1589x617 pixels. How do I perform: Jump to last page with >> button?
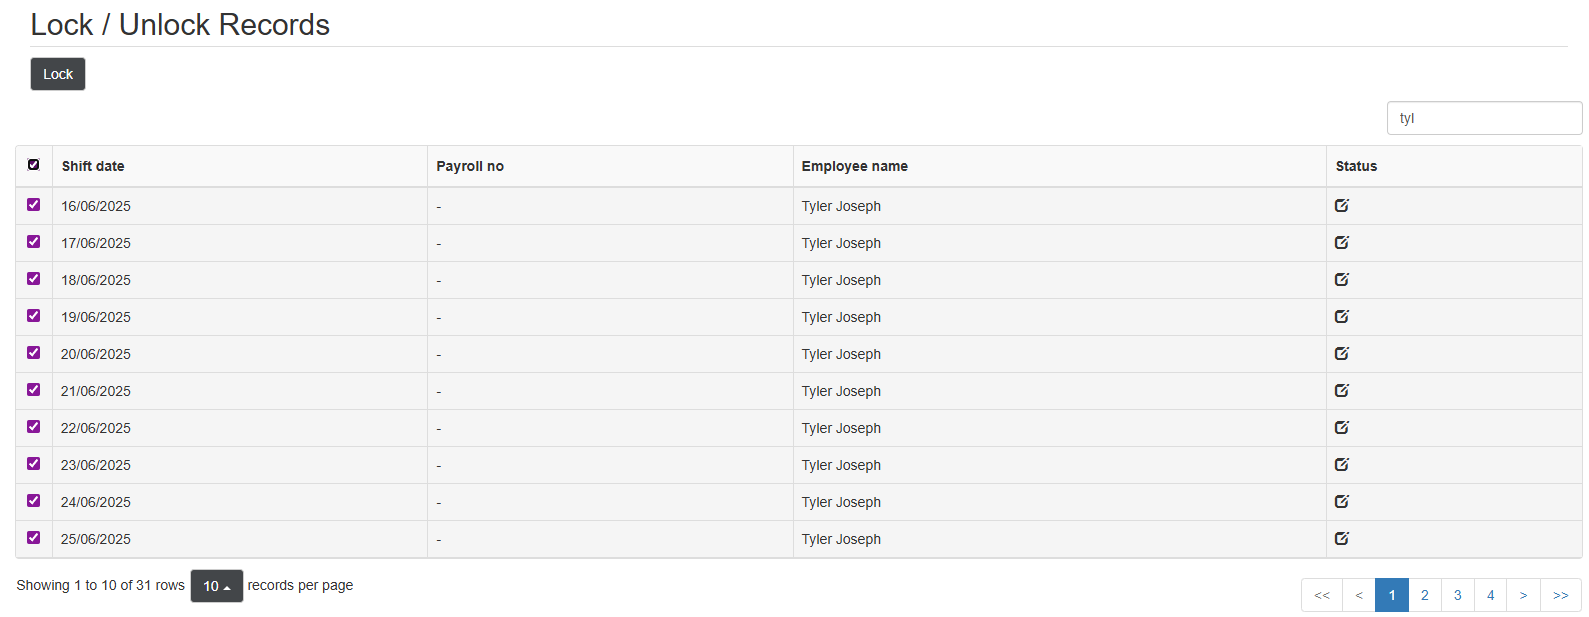pos(1560,595)
